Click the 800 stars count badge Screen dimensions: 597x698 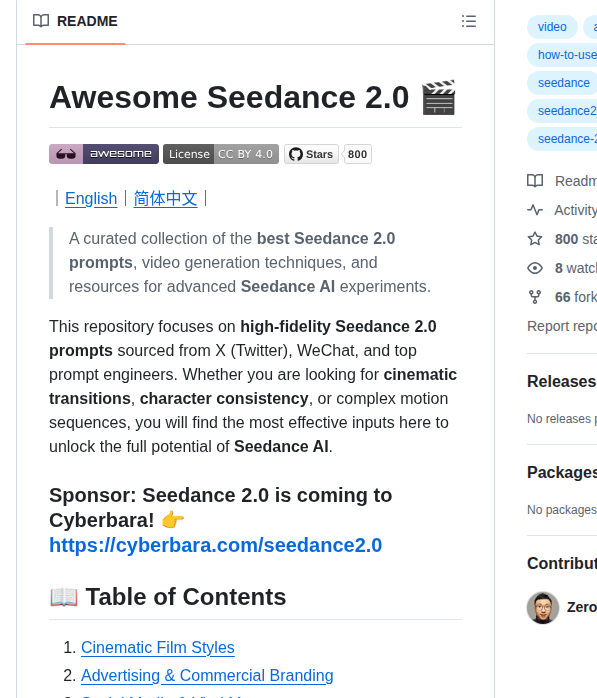(357, 154)
